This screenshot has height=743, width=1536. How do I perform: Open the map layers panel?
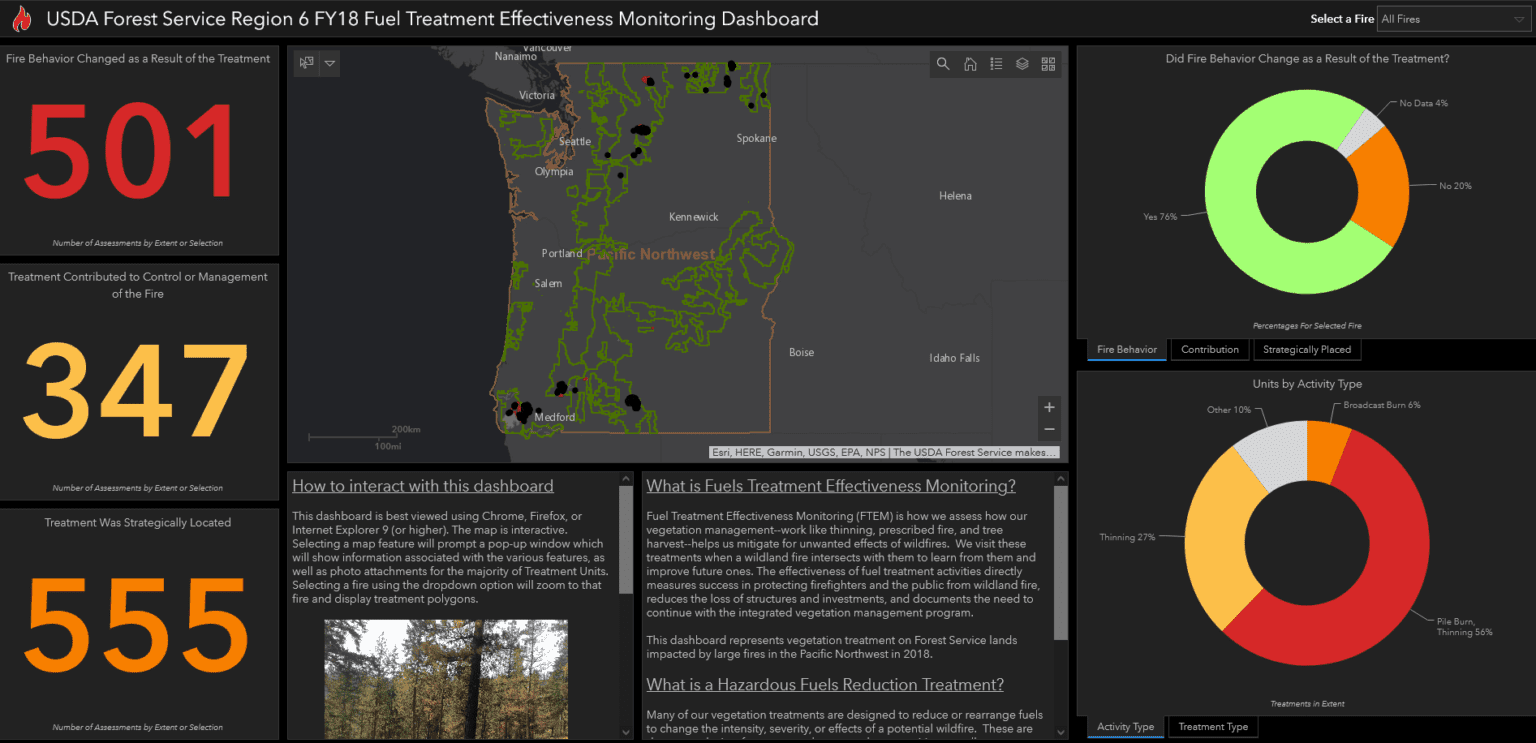point(1022,64)
